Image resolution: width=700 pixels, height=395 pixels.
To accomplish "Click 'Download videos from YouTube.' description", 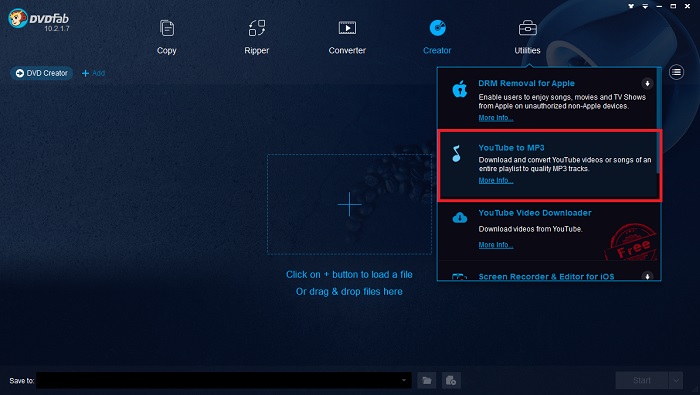I will tap(530, 229).
